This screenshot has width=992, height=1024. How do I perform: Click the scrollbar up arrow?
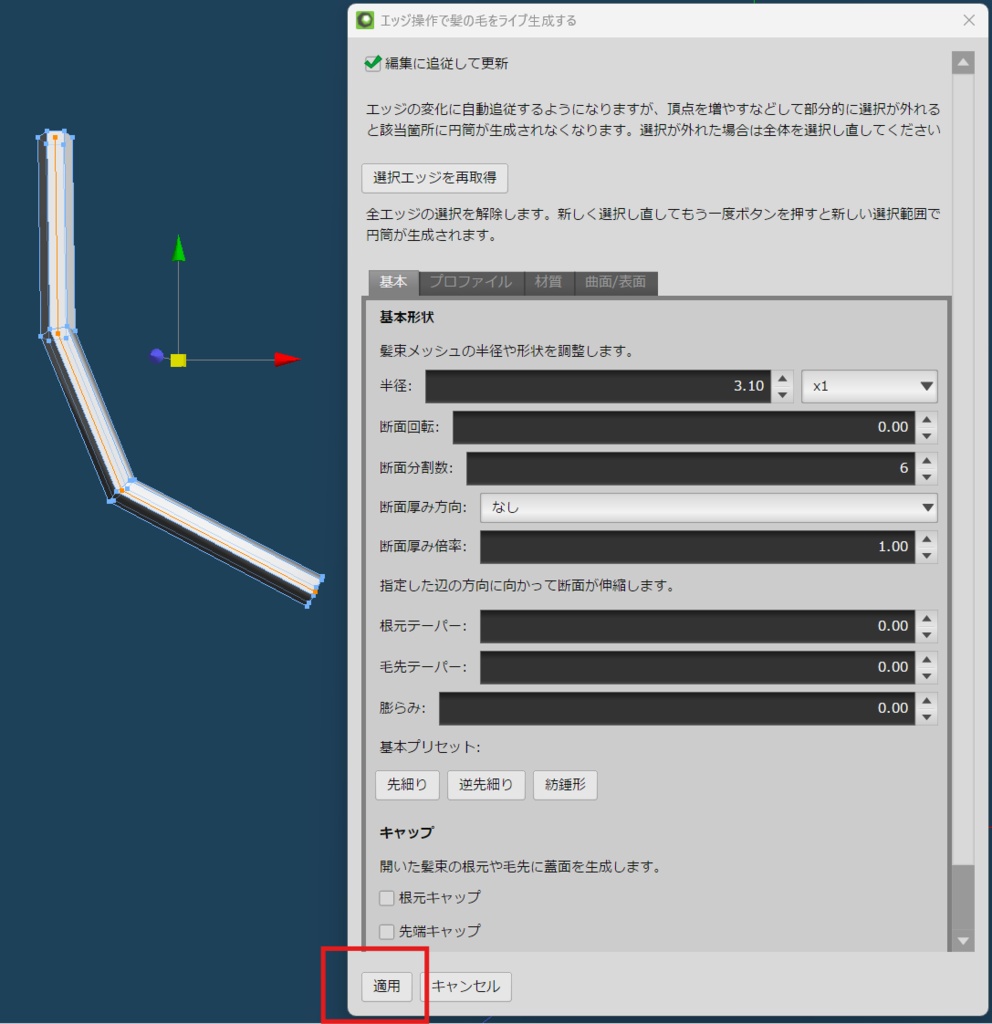tap(963, 63)
